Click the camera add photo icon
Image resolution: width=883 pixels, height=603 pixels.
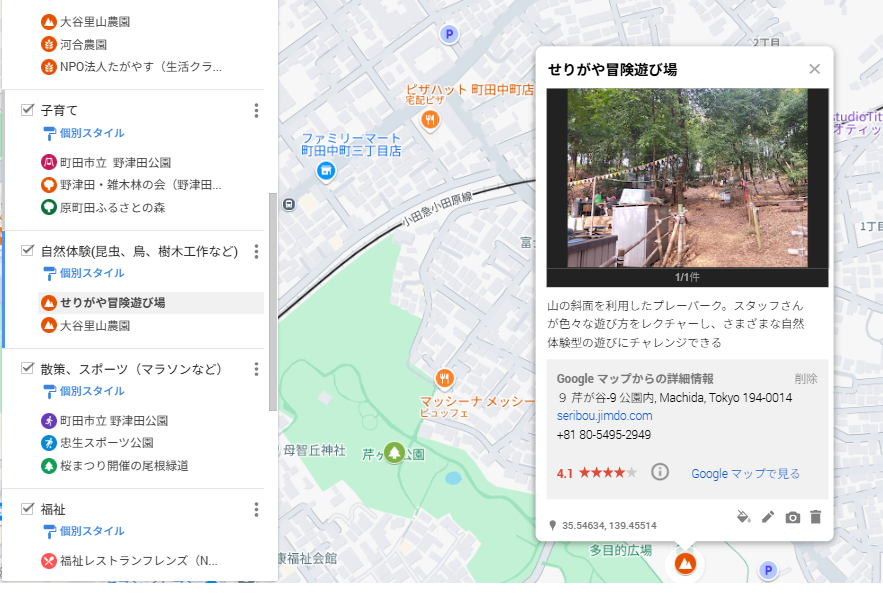[792, 517]
